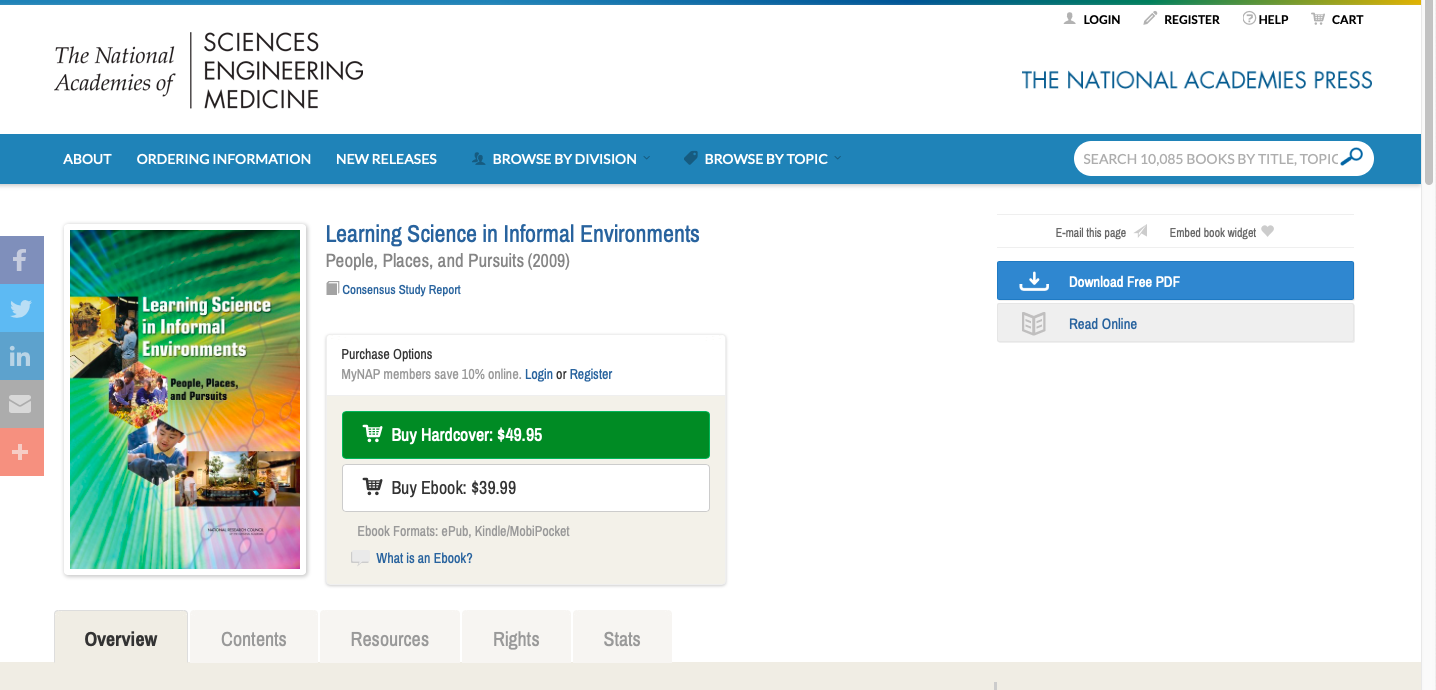Screen dimensions: 1436x690
Task: Click the Ebook Formats text line
Action: click(463, 531)
